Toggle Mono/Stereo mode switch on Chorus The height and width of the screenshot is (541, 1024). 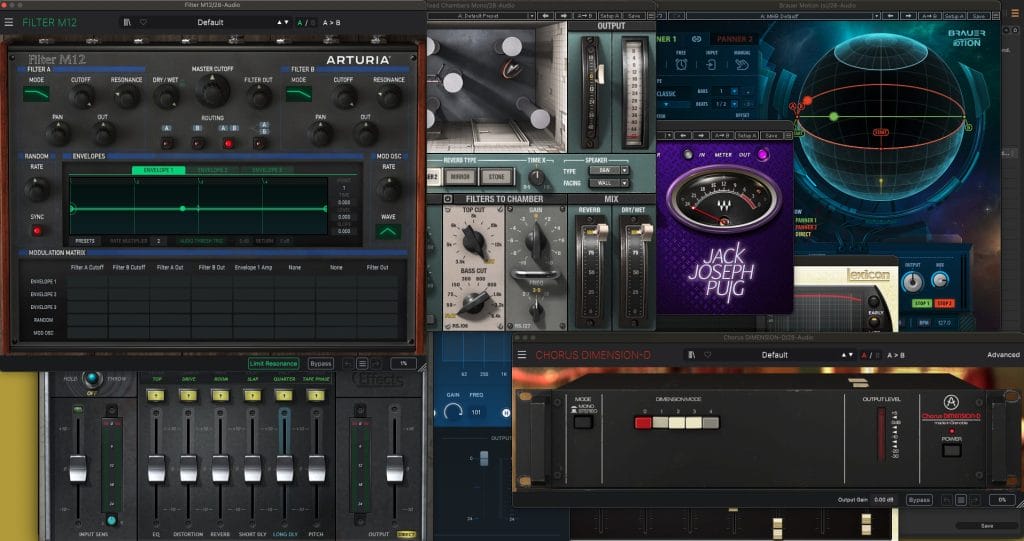pos(583,422)
